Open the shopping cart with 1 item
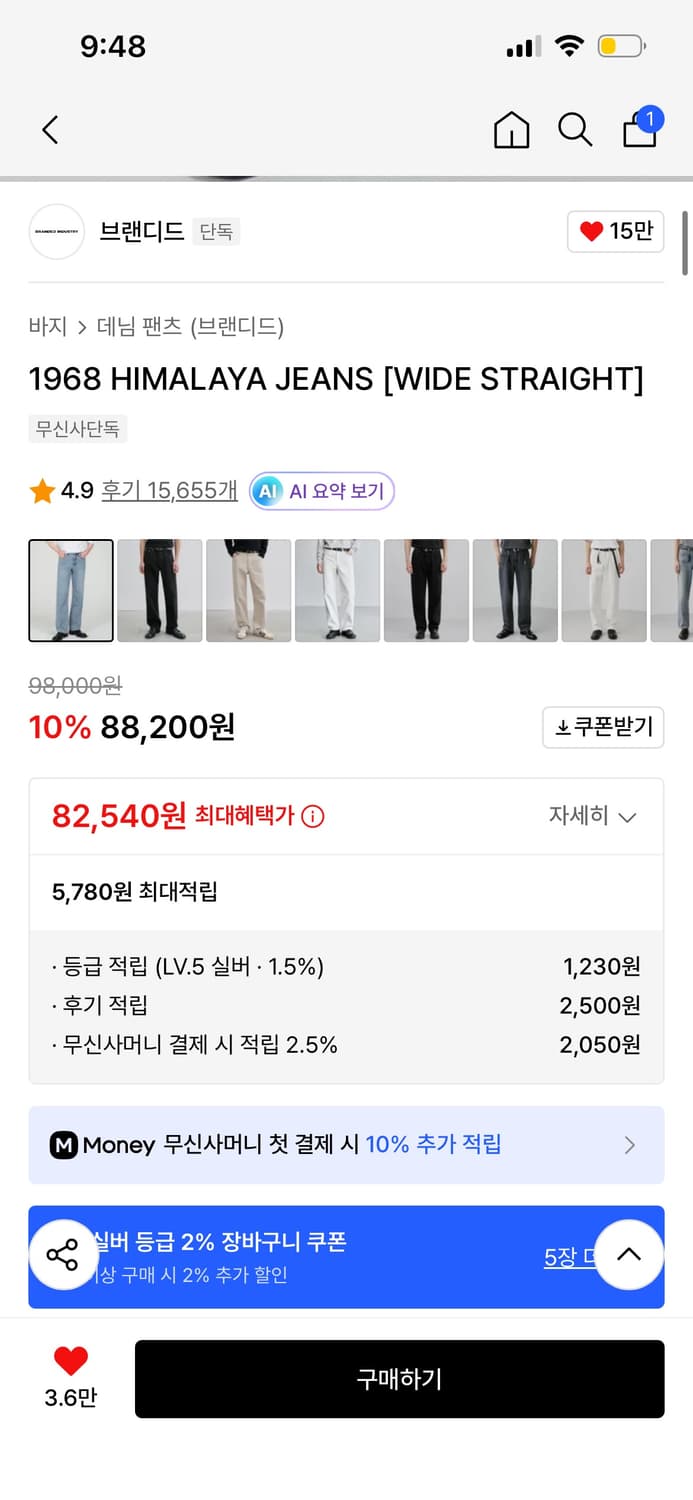The height and width of the screenshot is (1500, 693). click(x=639, y=131)
